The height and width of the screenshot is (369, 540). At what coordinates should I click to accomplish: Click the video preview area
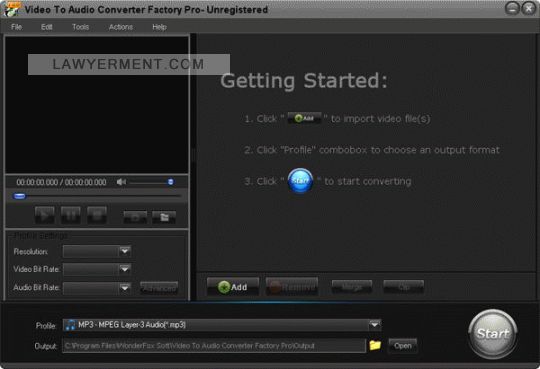point(96,105)
